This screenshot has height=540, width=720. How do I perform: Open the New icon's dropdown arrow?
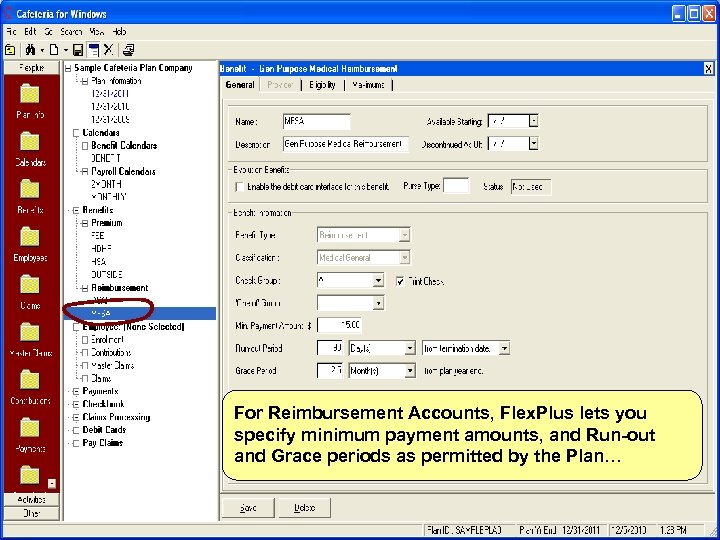(x=66, y=50)
